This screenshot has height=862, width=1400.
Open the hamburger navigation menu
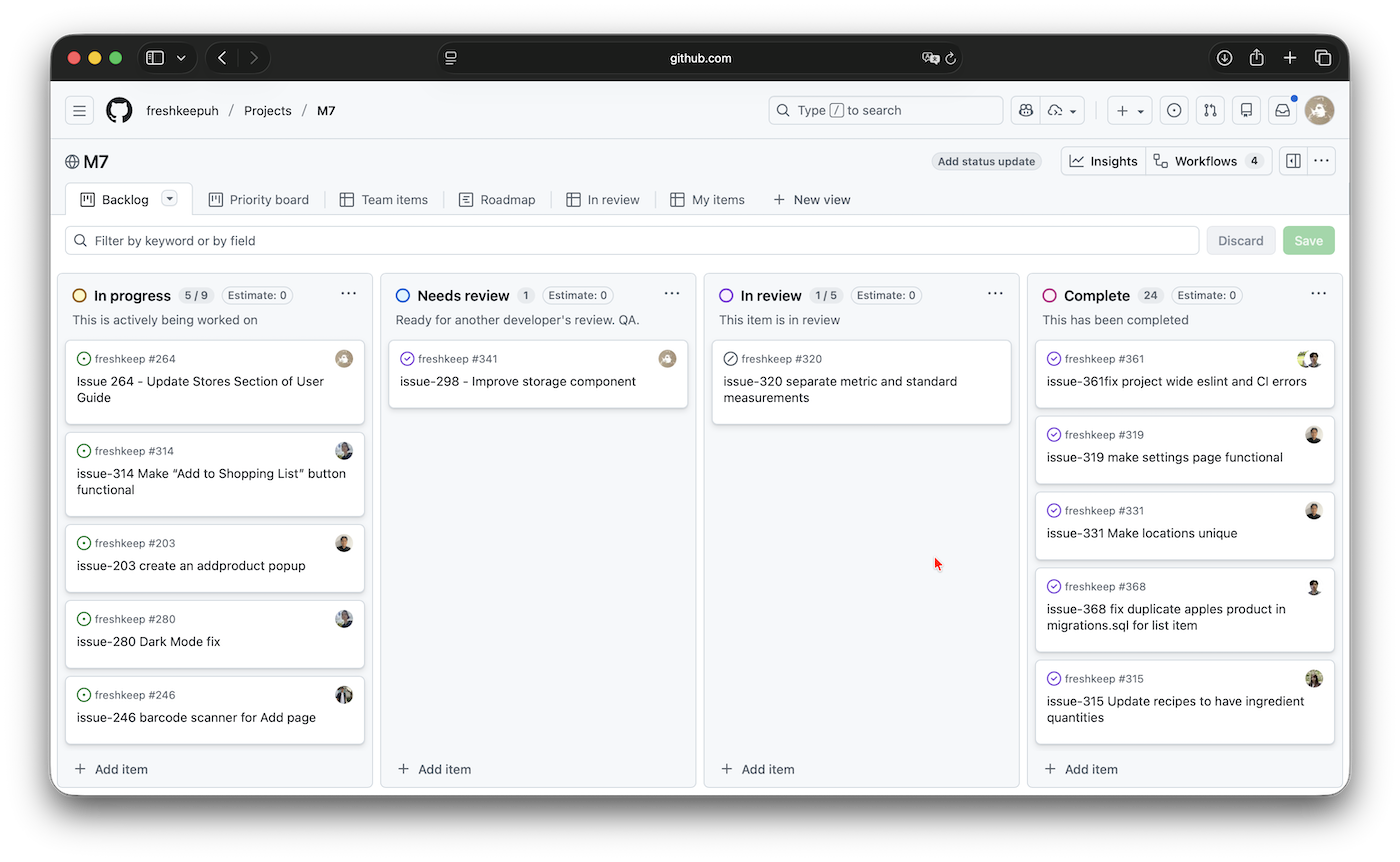point(80,110)
